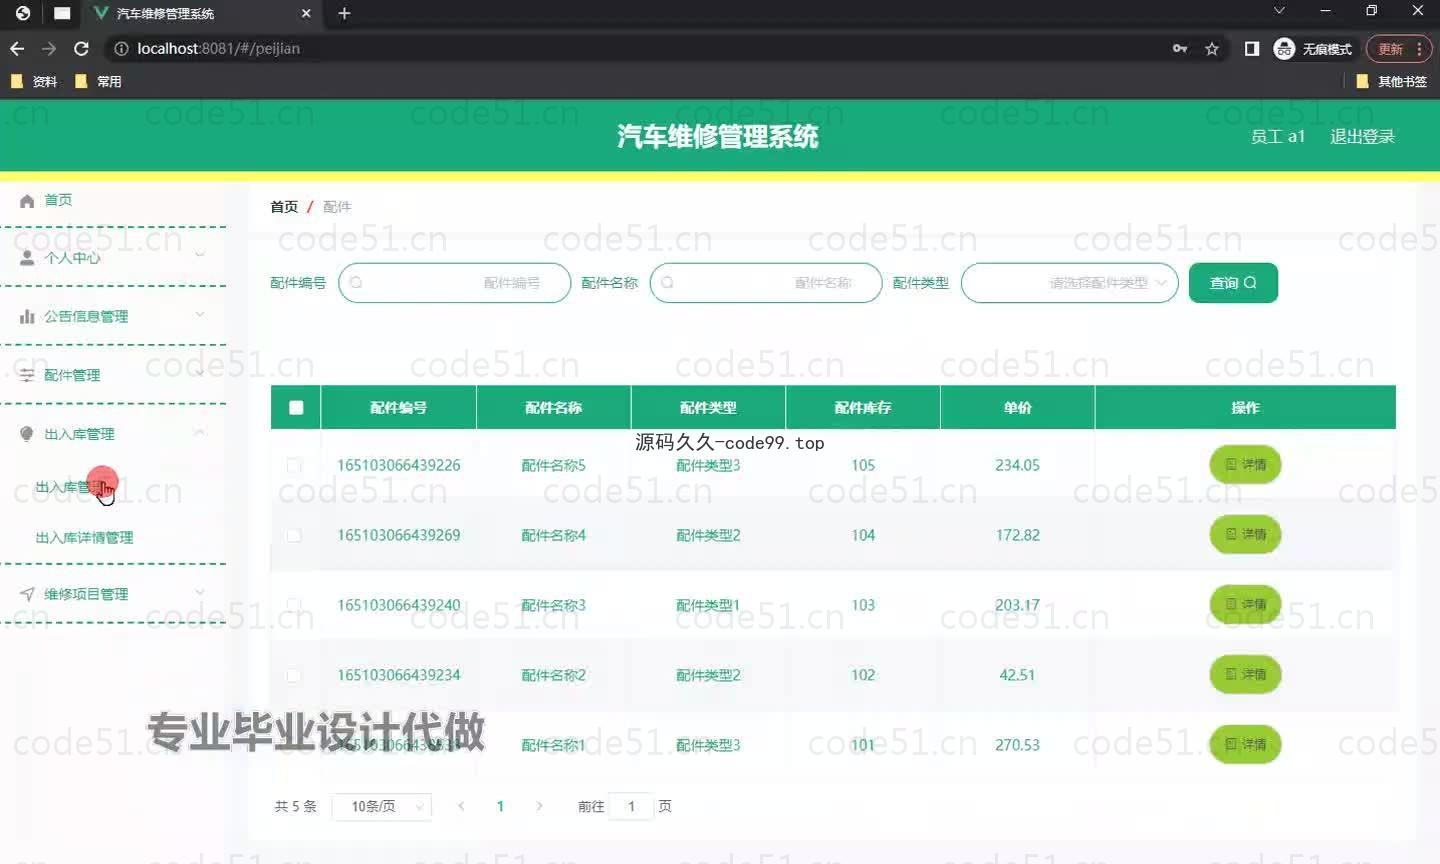Close the 汽车维修管理系统 browser tab

pyautogui.click(x=306, y=13)
